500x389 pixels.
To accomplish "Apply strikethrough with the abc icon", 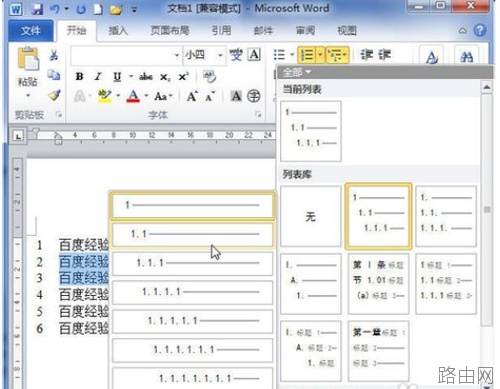I will [x=146, y=77].
